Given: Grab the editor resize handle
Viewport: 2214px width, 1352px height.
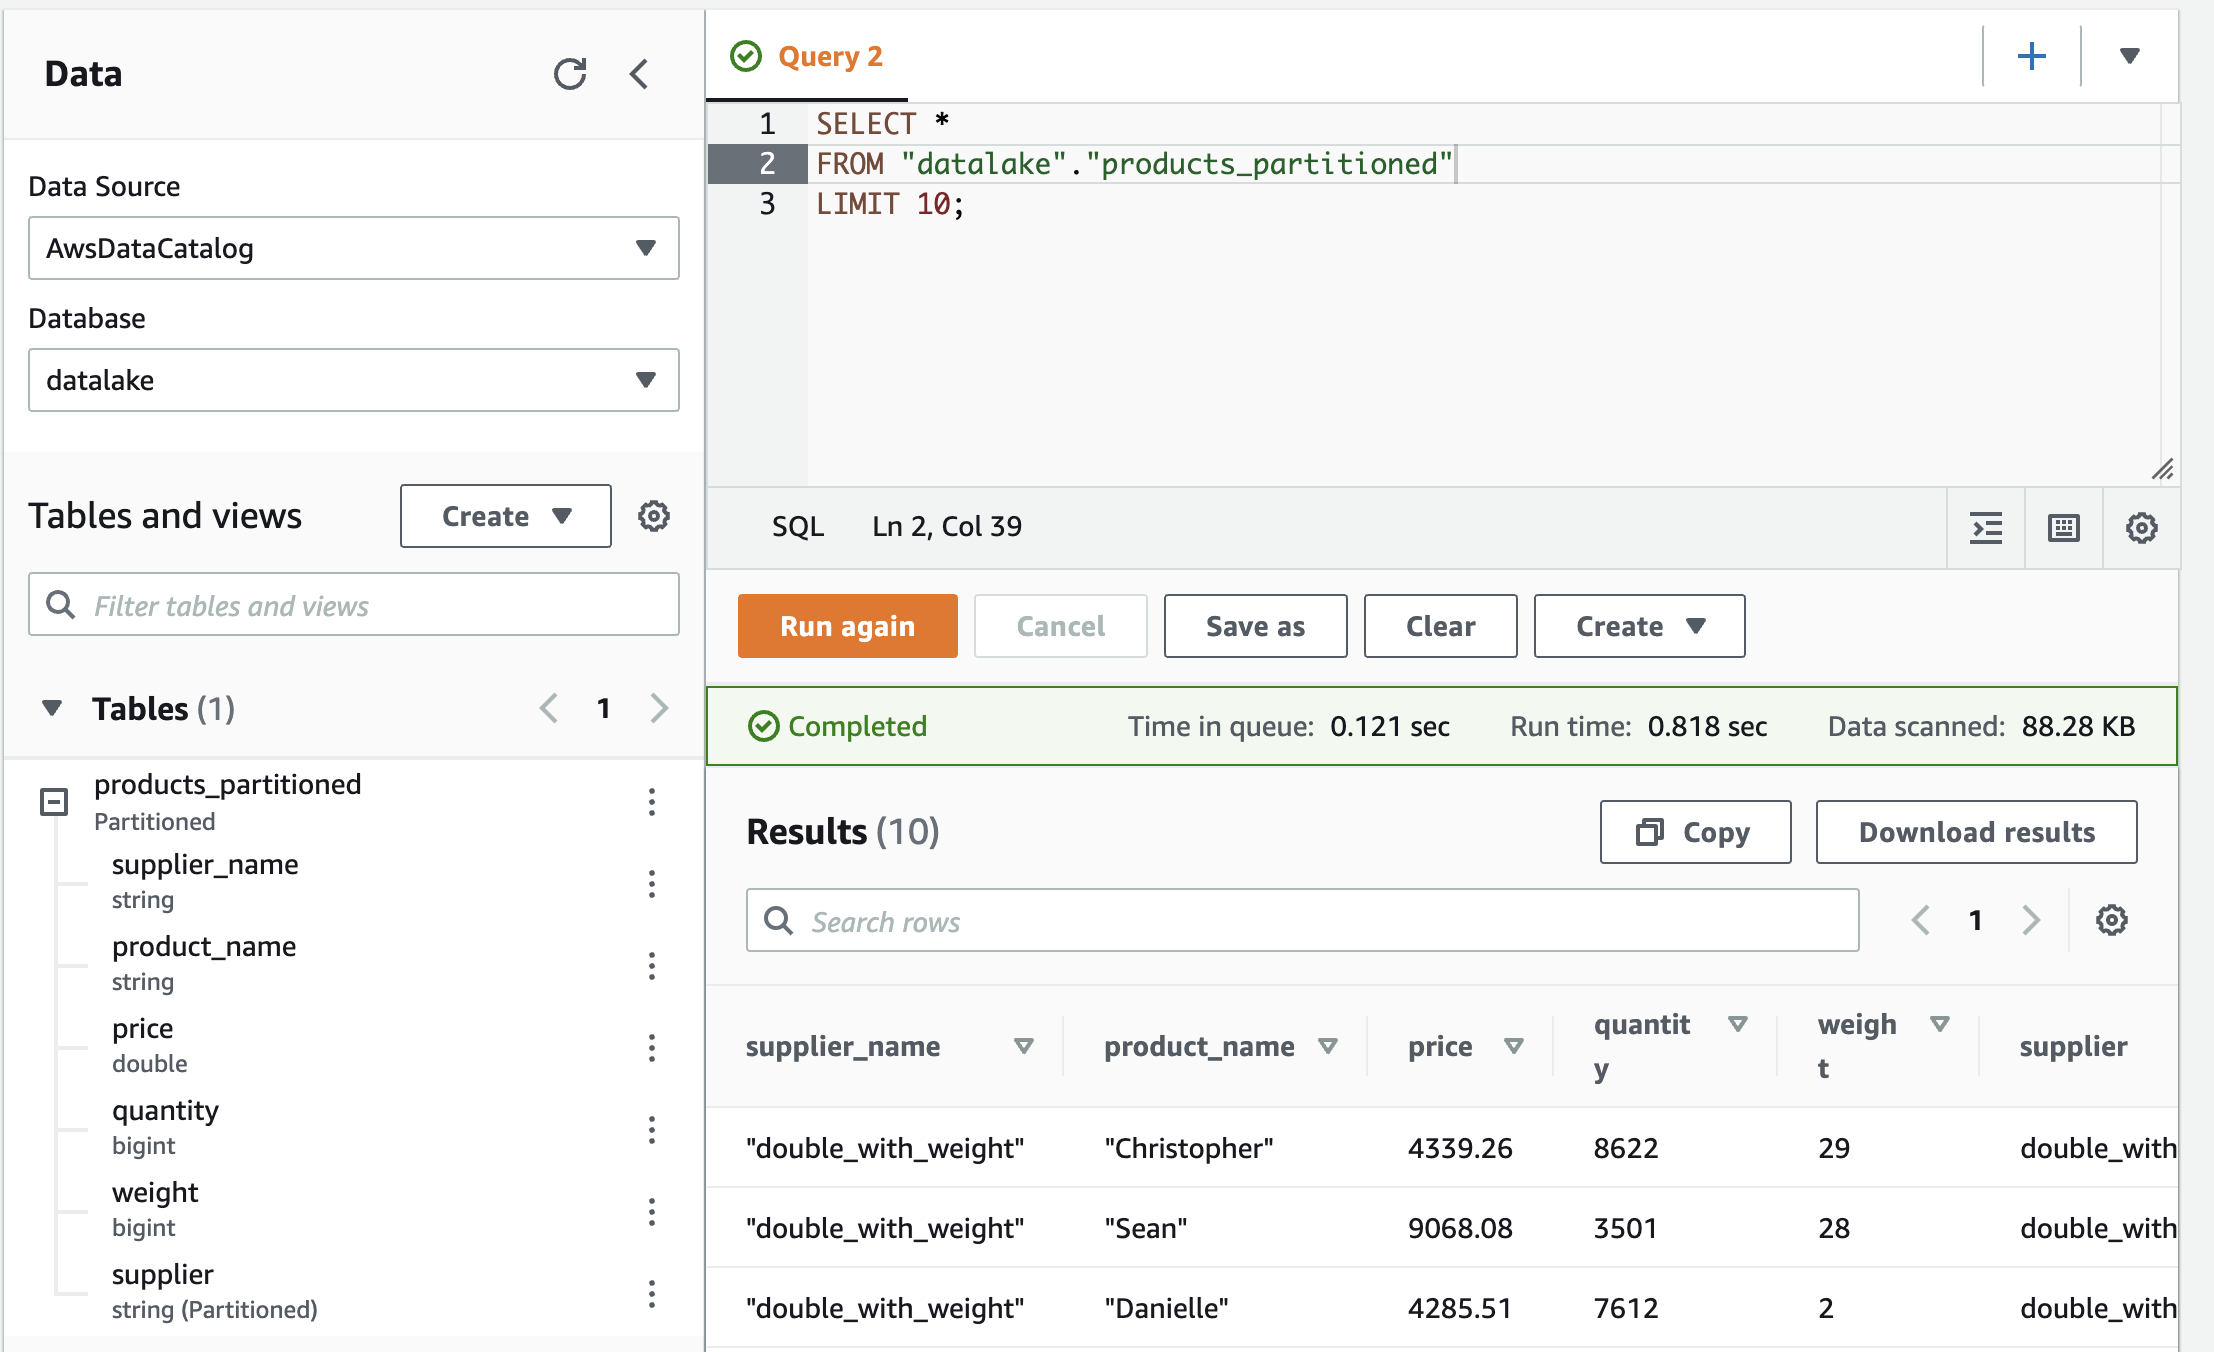Looking at the screenshot, I should coord(2163,469).
